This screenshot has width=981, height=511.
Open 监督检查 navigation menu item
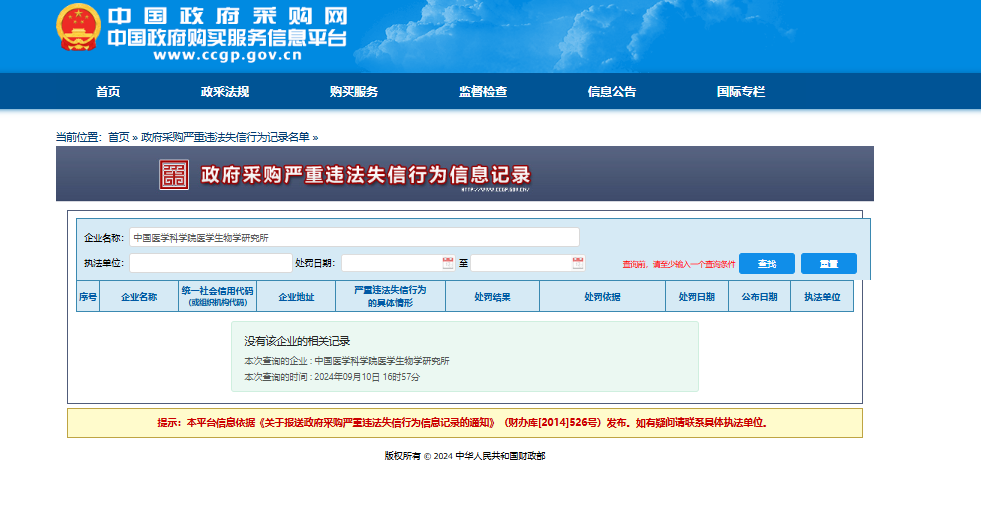pos(482,91)
